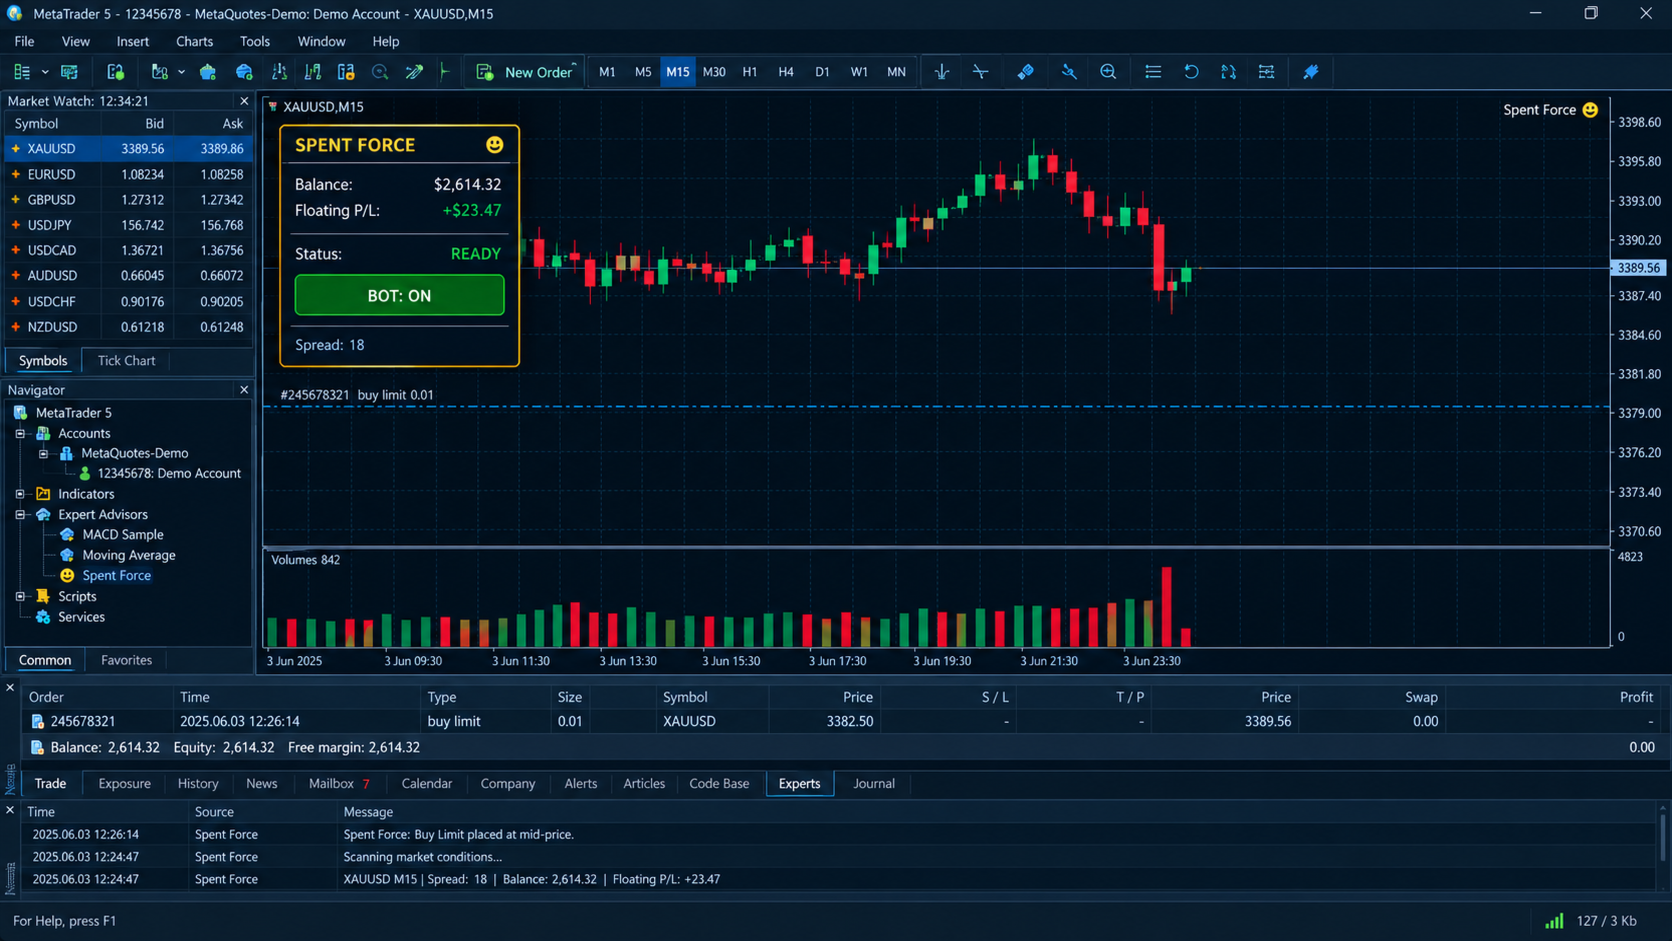Click the blue buy limit order line
The image size is (1672, 941).
[936, 407]
